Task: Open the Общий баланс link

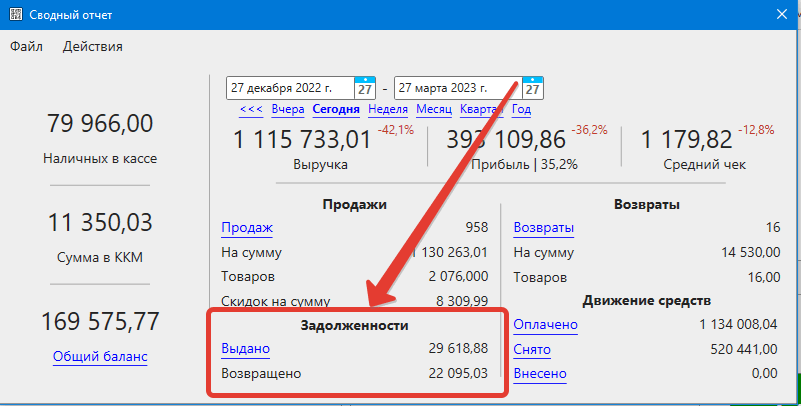Action: (99, 357)
